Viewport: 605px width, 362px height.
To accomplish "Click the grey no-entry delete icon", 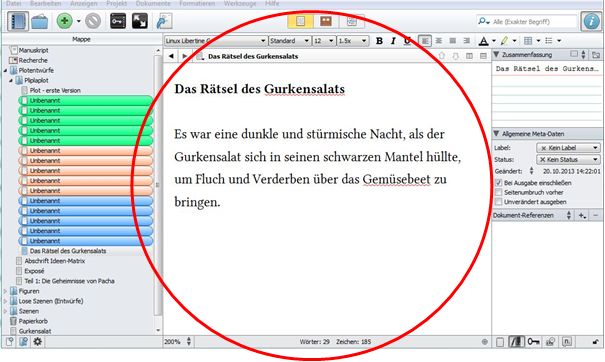I will click(x=93, y=21).
